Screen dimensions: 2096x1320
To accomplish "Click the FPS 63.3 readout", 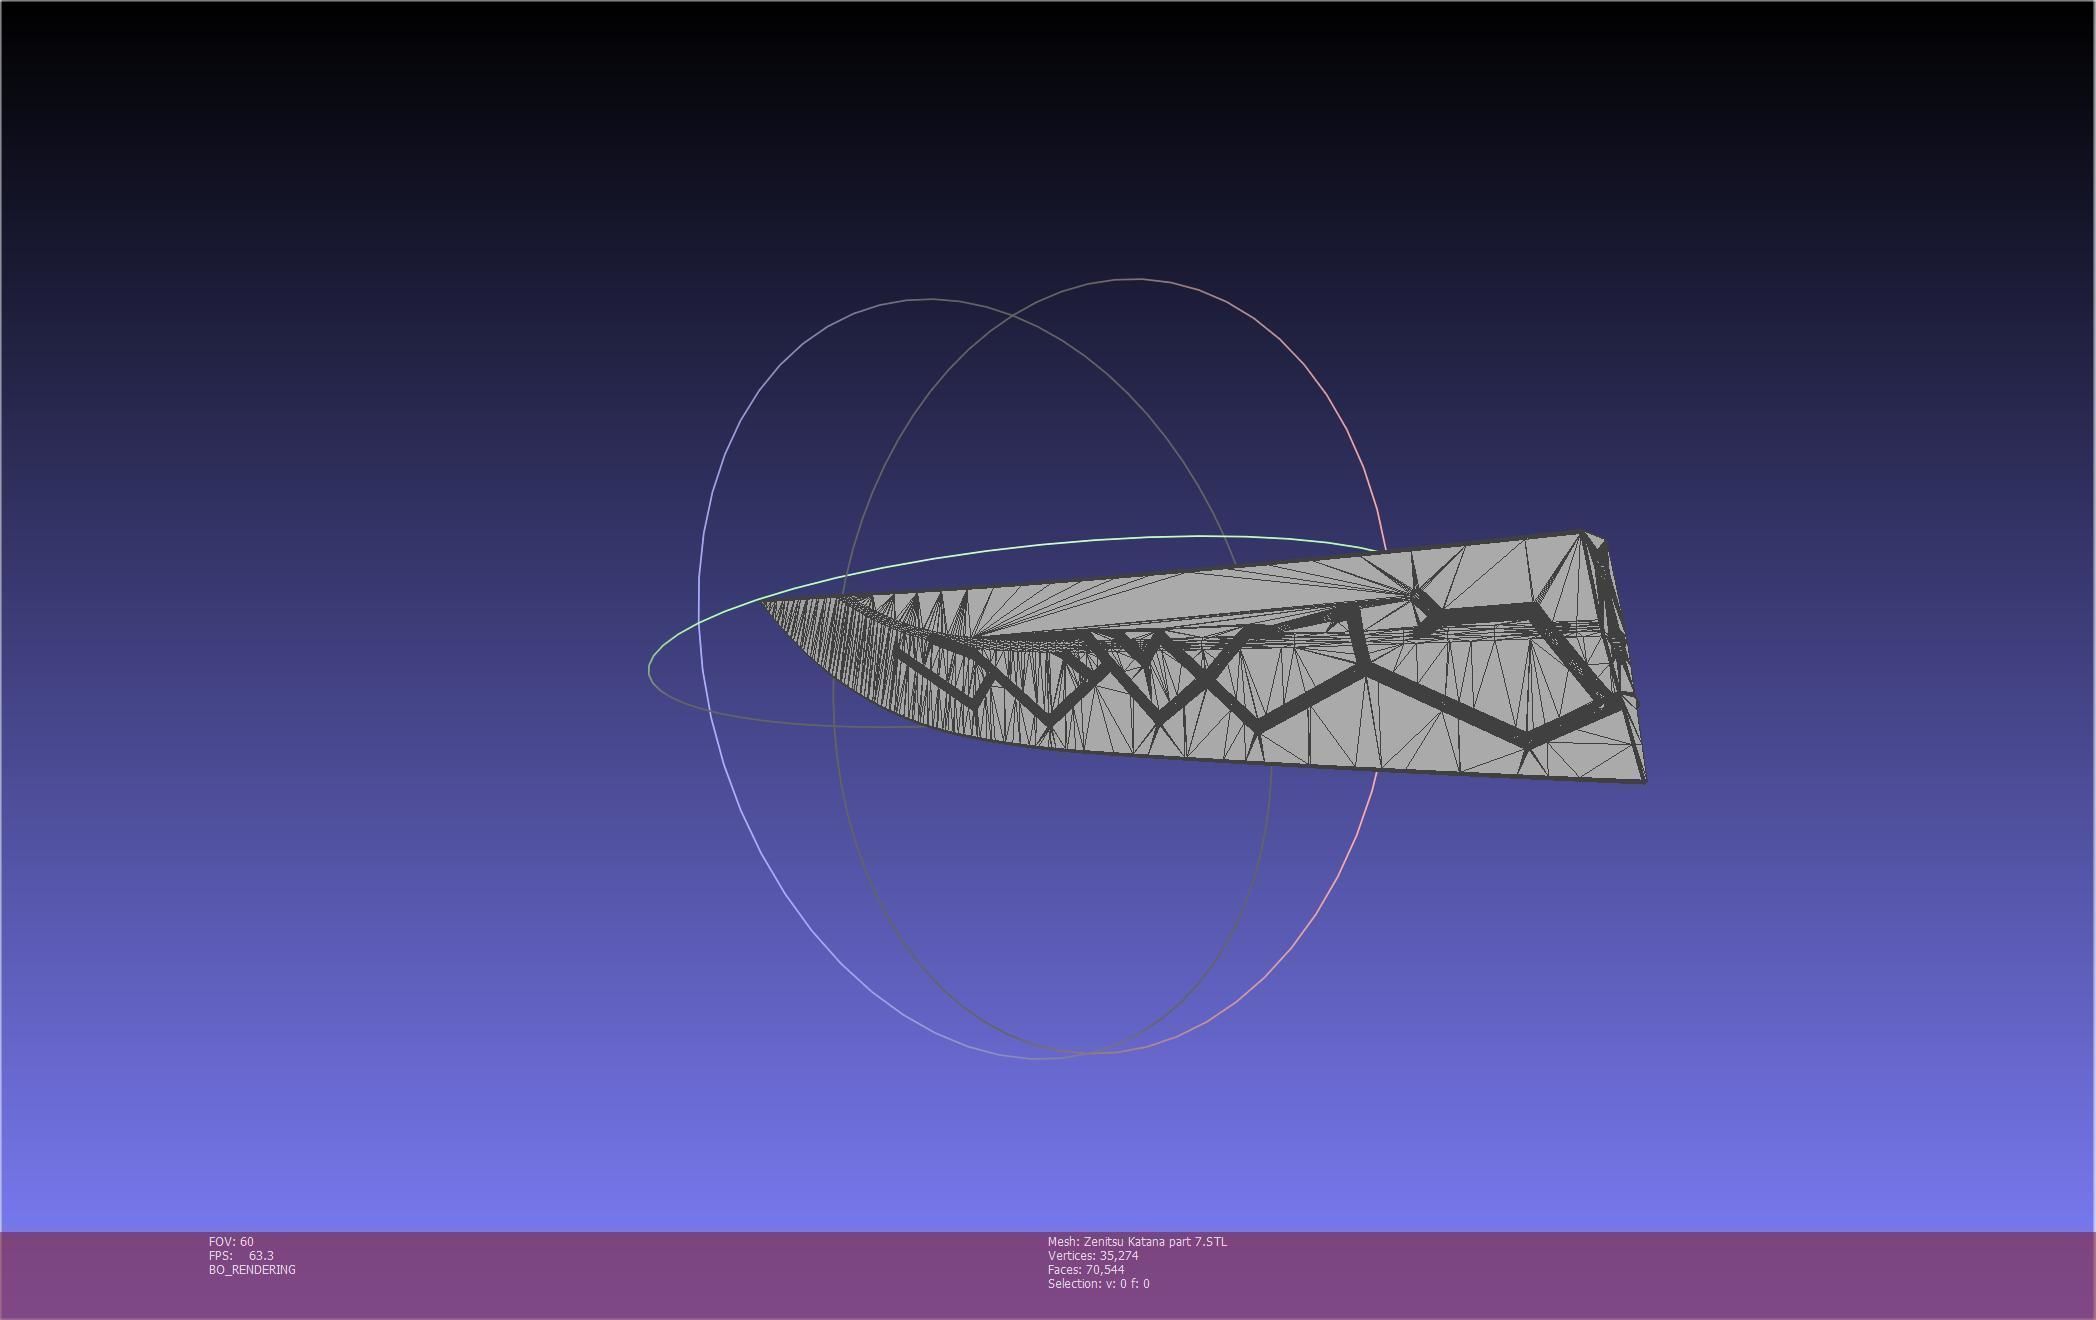I will click(x=241, y=1255).
